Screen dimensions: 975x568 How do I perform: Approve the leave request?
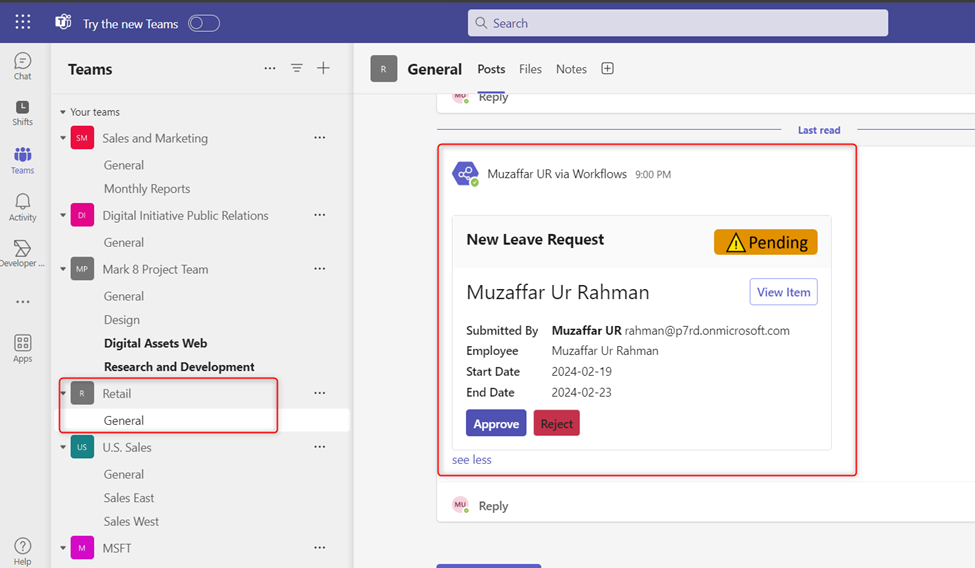[x=496, y=423]
